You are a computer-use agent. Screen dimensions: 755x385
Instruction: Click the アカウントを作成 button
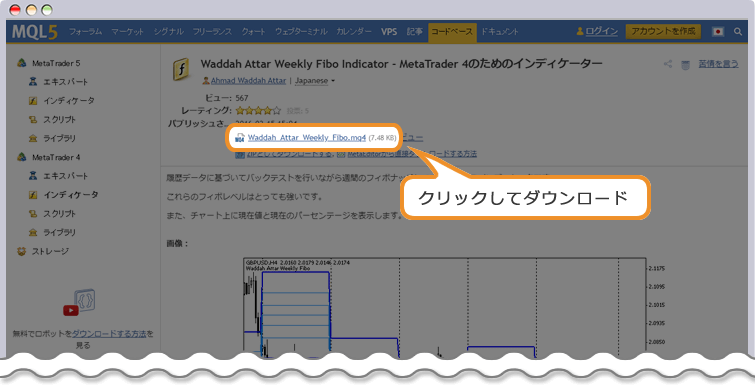pos(663,32)
